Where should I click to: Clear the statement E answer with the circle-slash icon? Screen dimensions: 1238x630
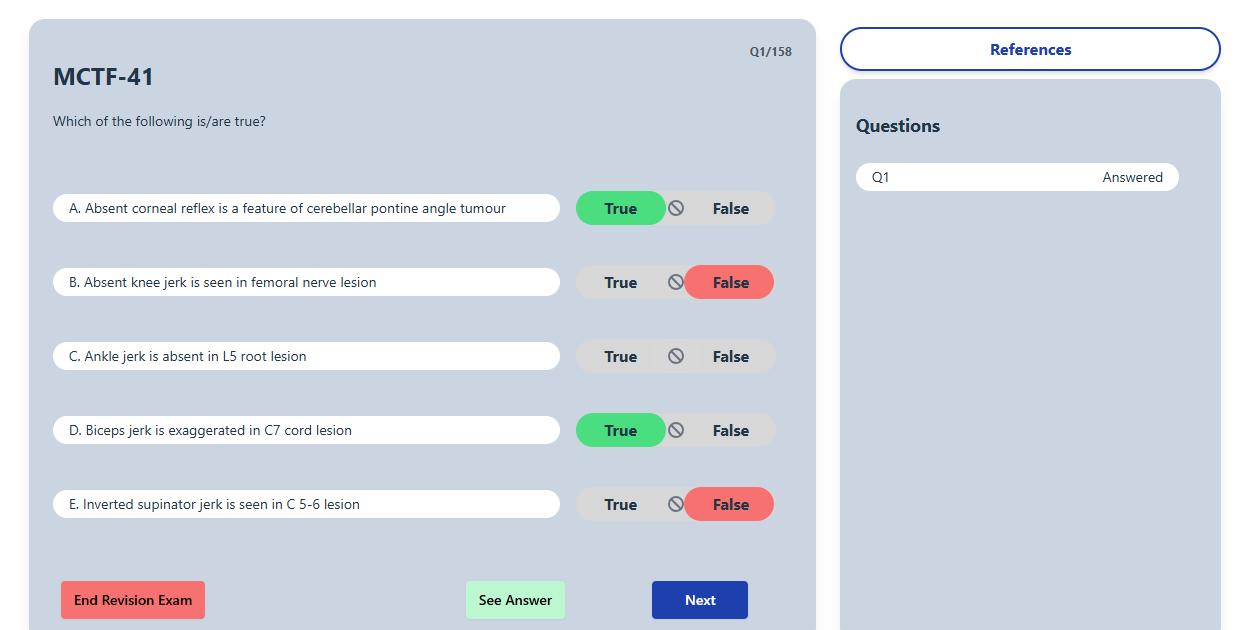click(x=675, y=504)
